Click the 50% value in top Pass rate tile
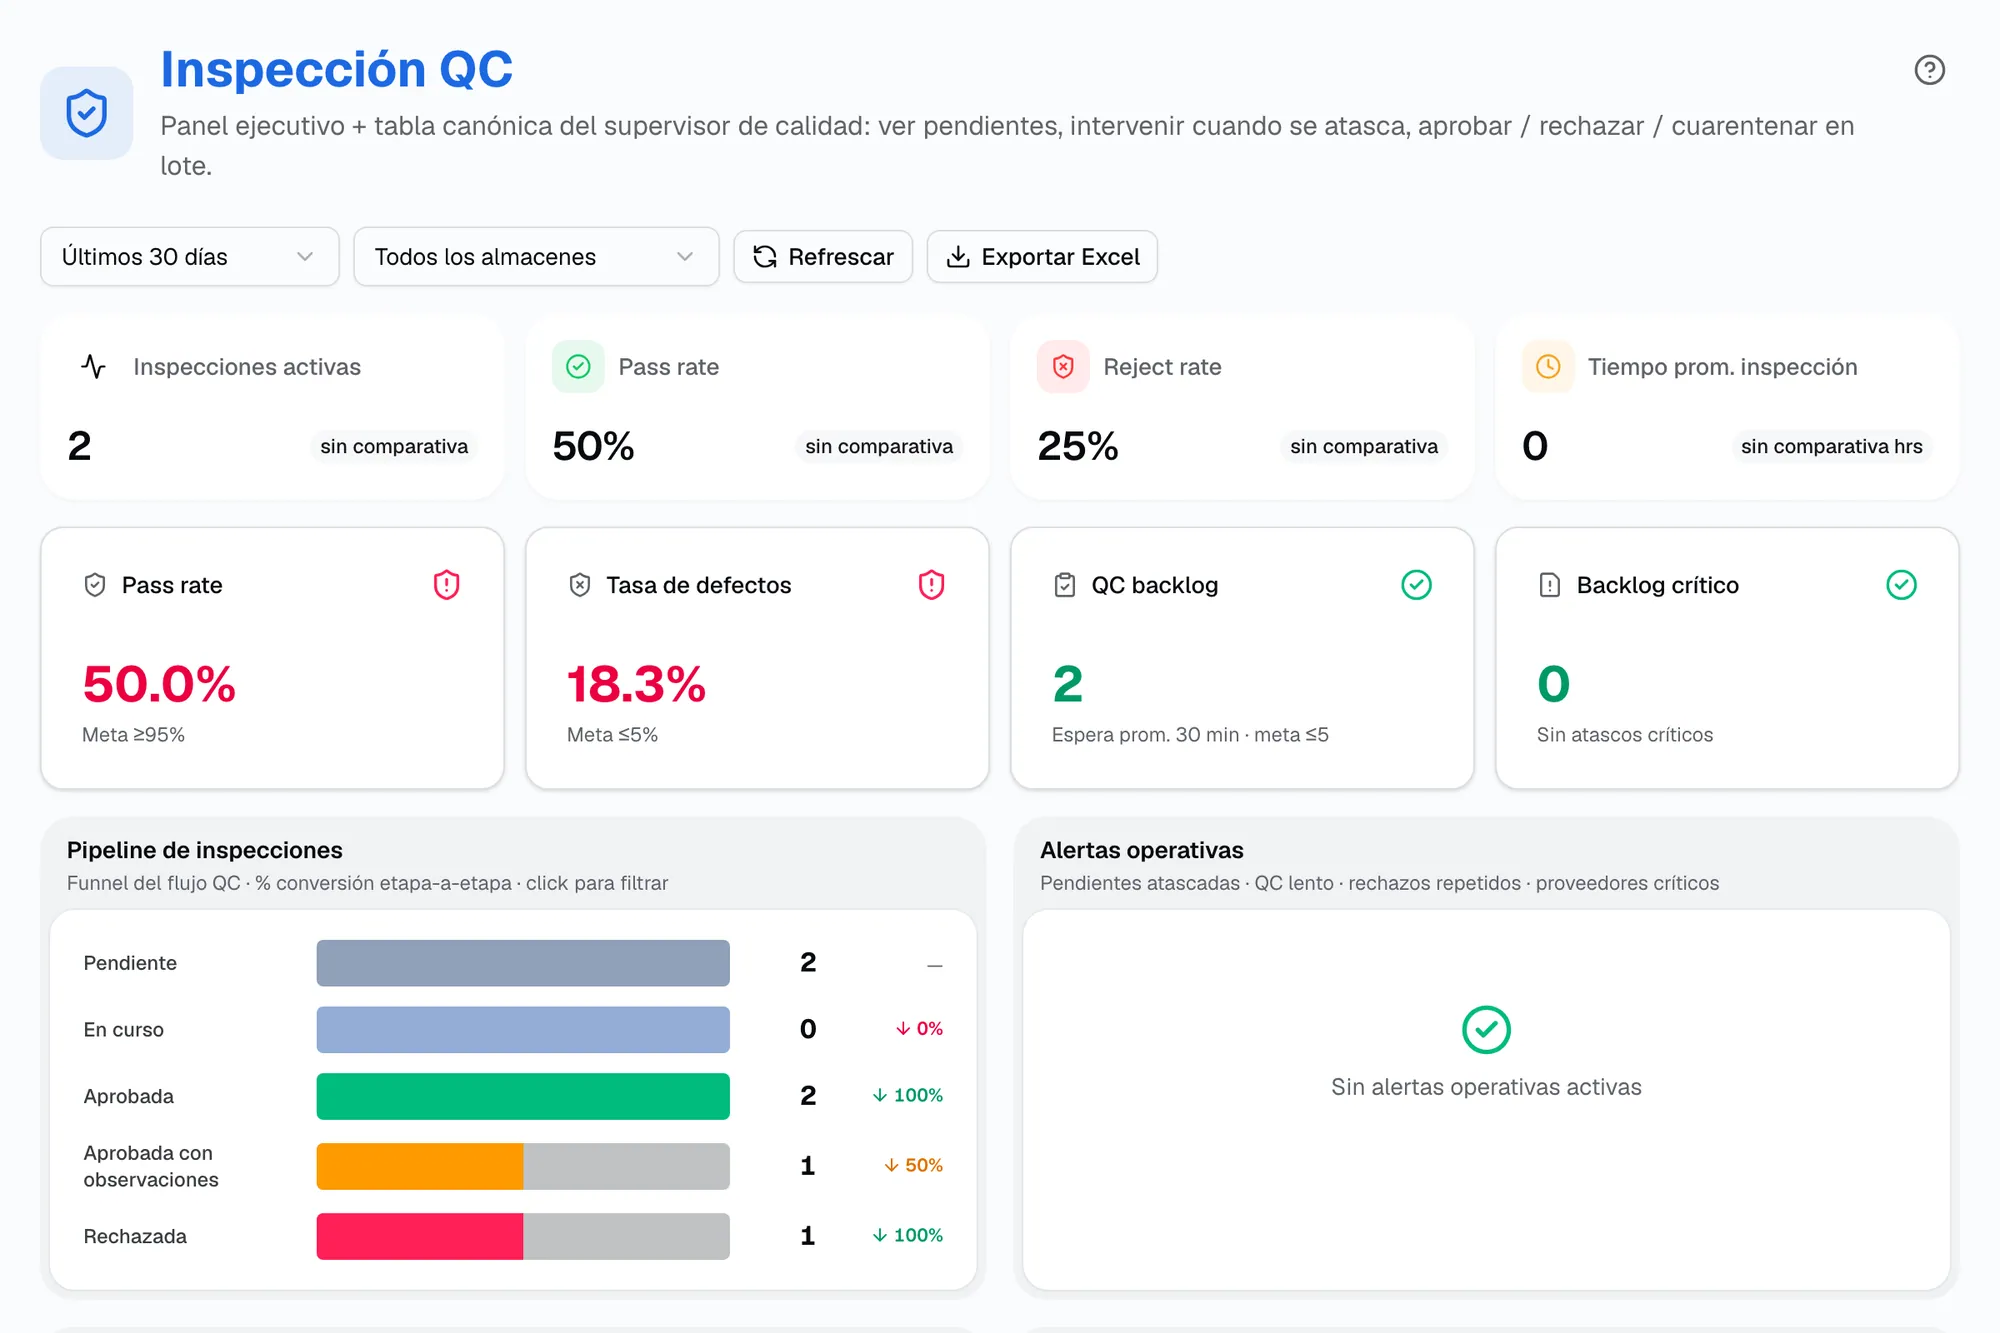Screen dimensions: 2000x1333 click(593, 446)
